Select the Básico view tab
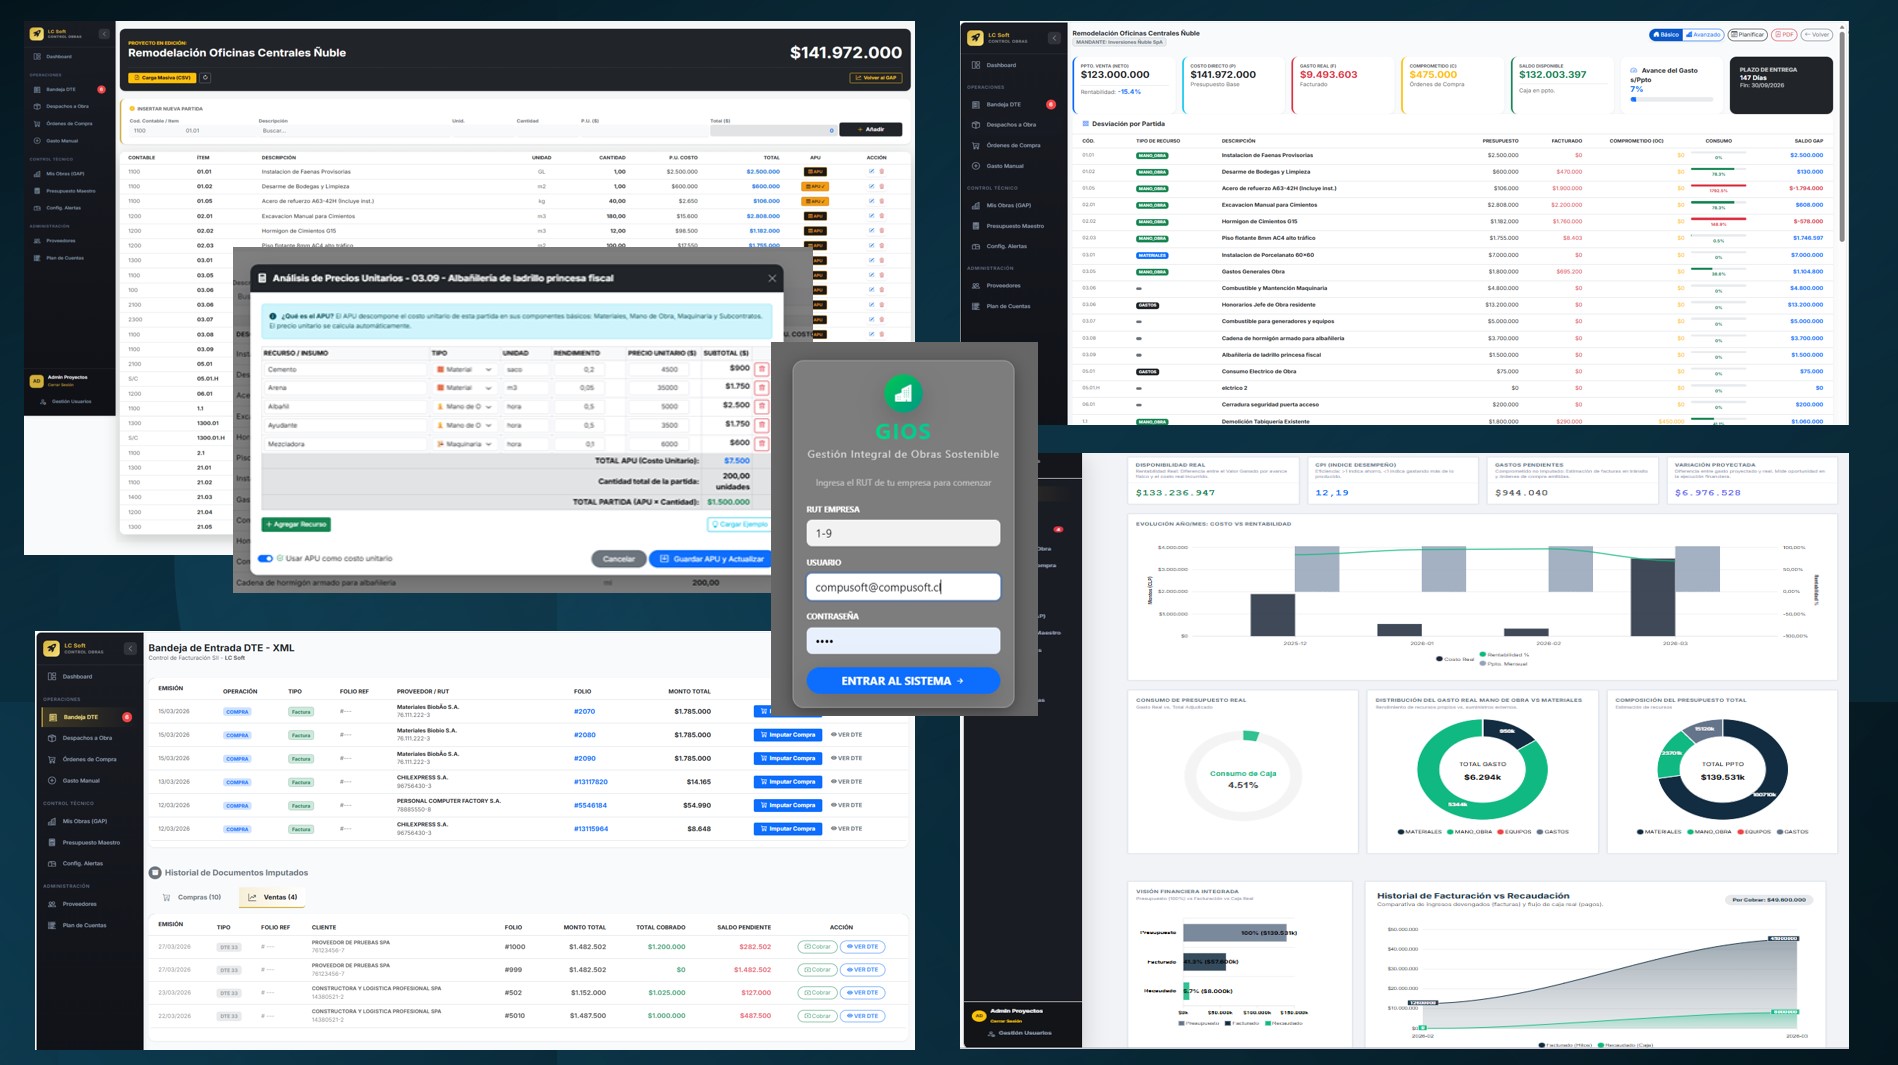1898x1065 pixels. point(1665,35)
